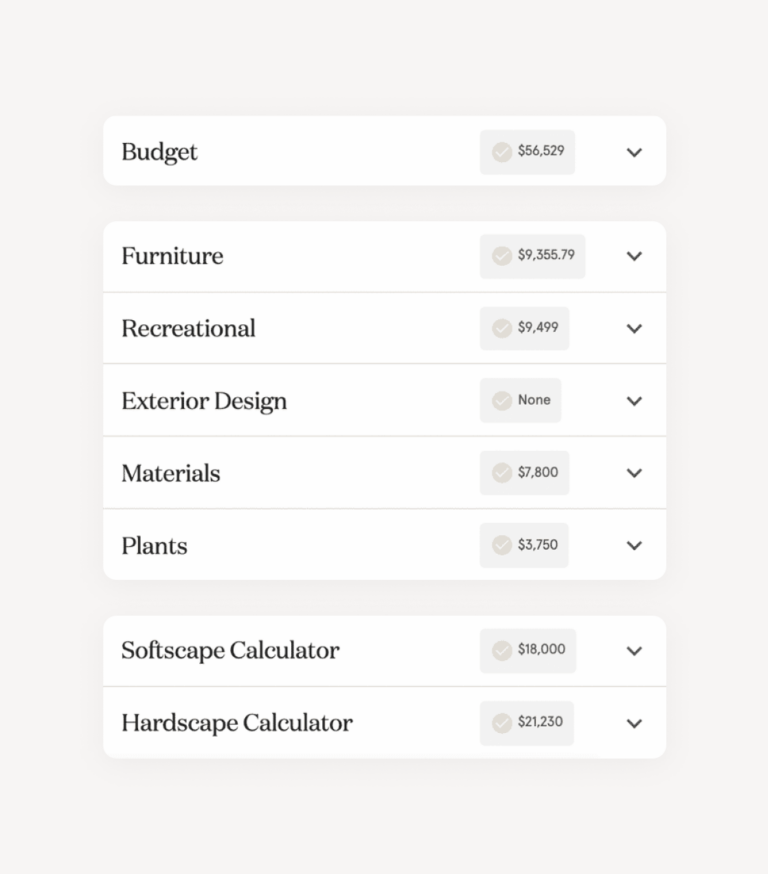
Task: Click the checkmark icon on the Furniture badge
Action: (502, 256)
